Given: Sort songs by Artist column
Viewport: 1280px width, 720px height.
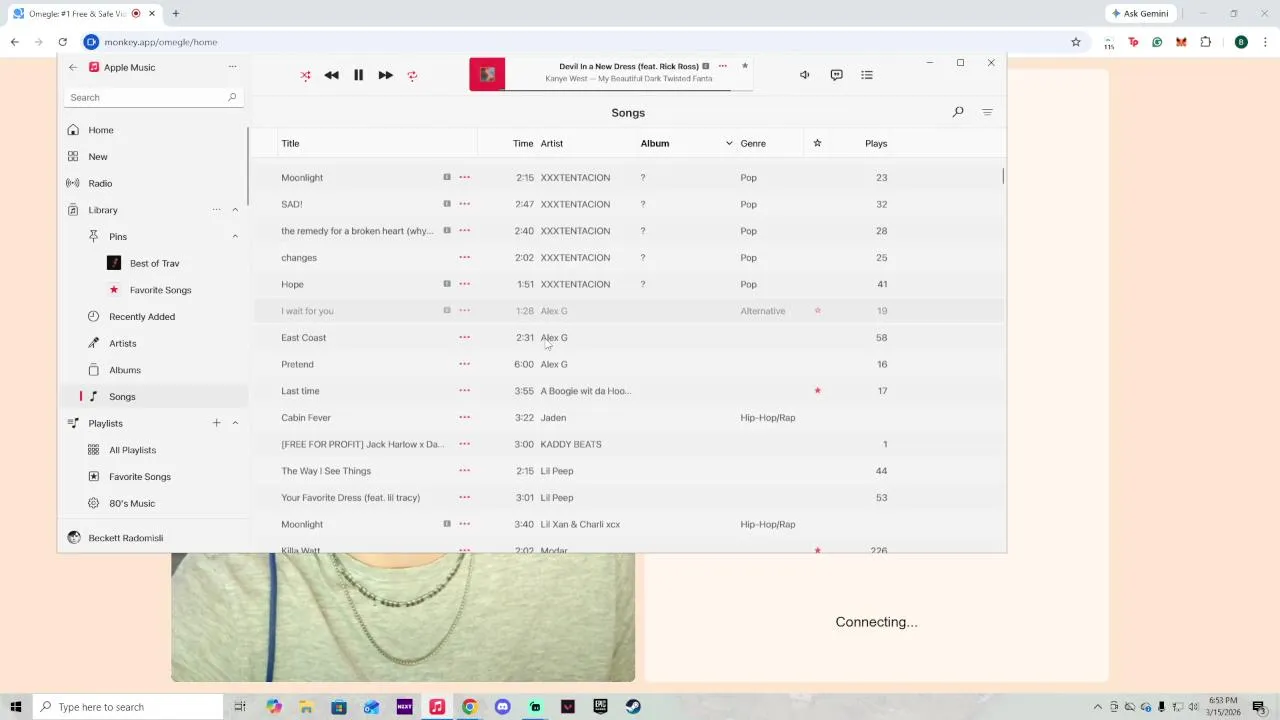Looking at the screenshot, I should coord(552,143).
